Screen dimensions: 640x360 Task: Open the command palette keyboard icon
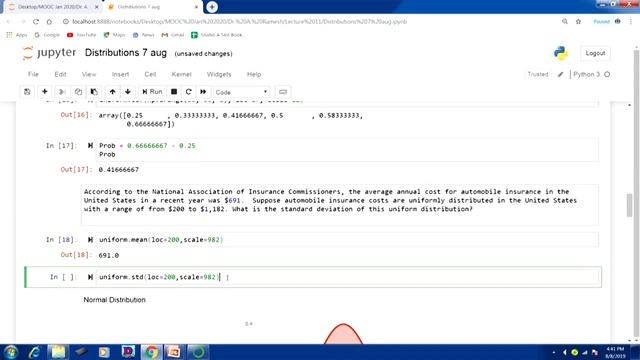point(283,92)
